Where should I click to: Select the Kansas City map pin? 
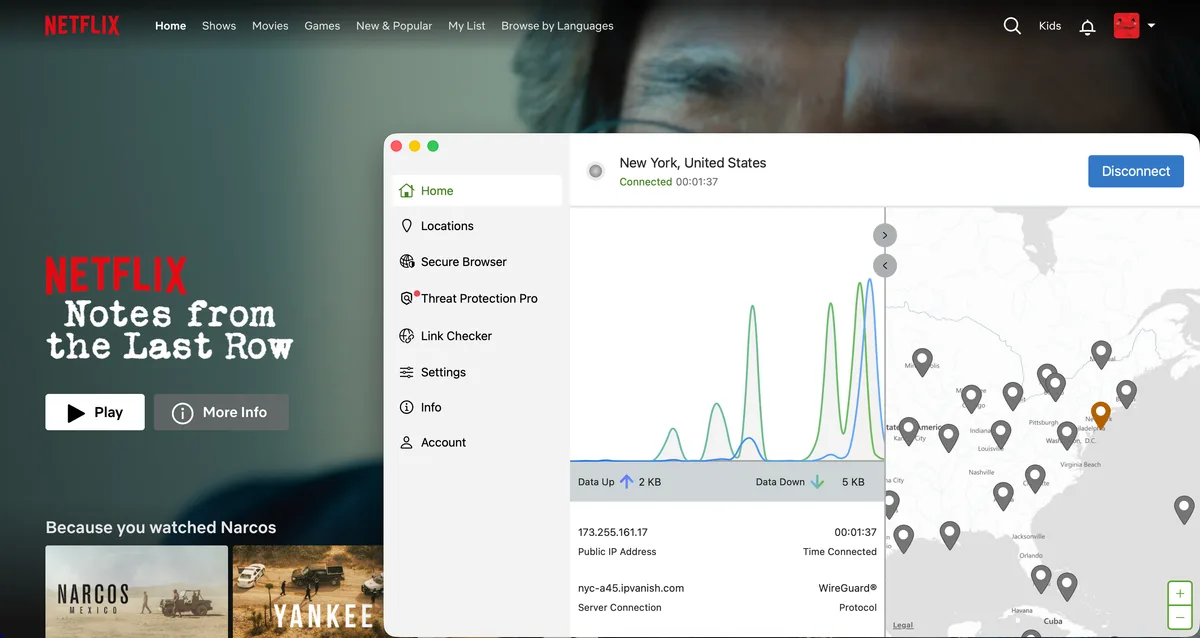[908, 430]
